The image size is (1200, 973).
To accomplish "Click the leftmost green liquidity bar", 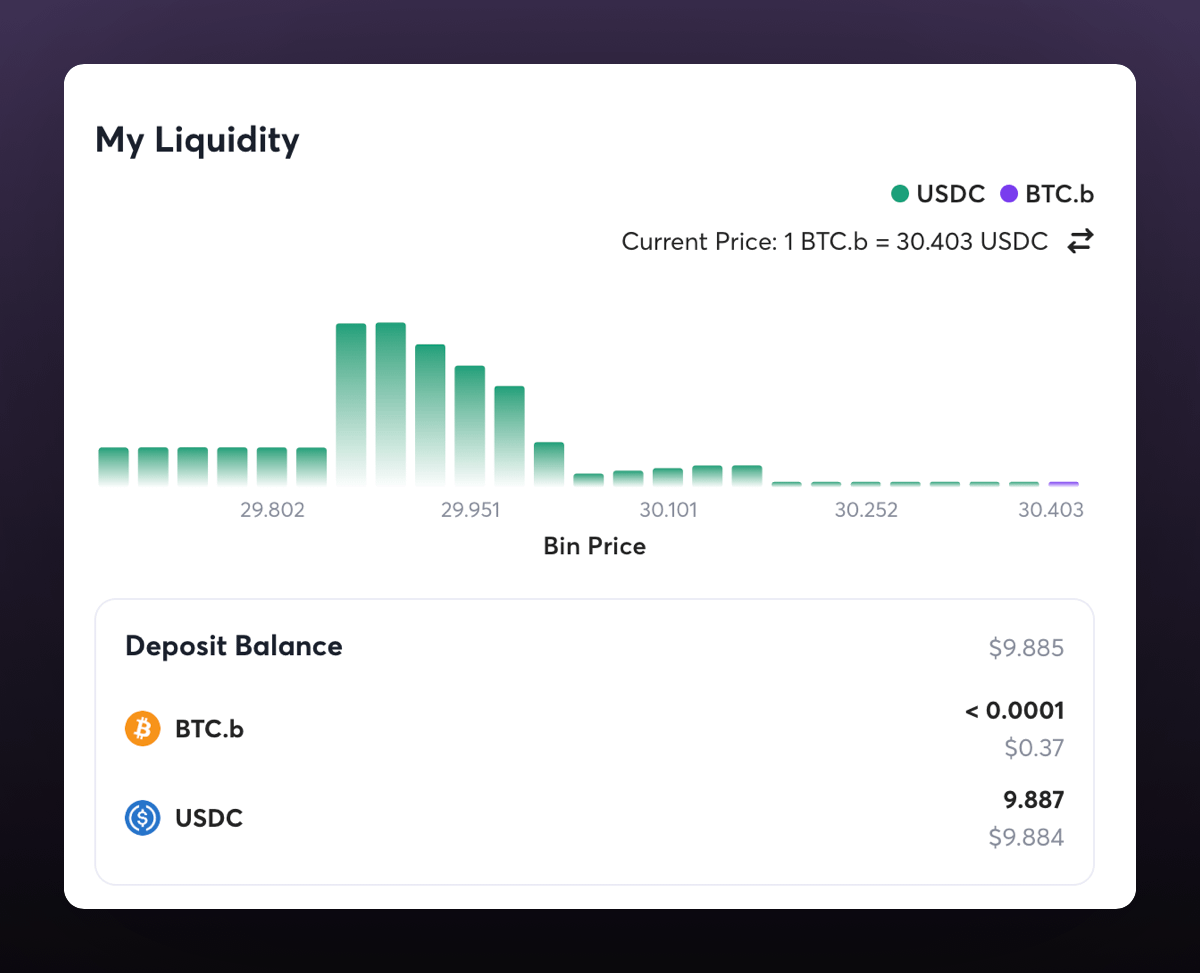I will (113, 466).
